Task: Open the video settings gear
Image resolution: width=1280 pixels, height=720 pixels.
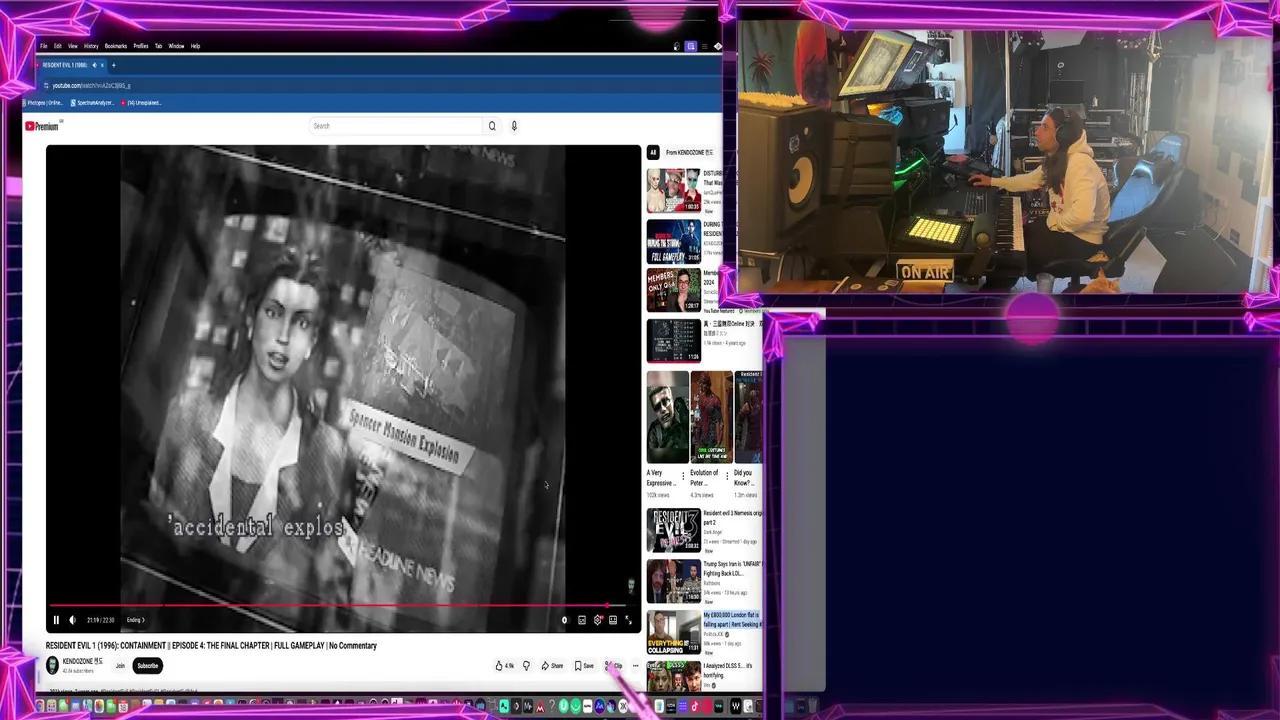Action: [597, 619]
